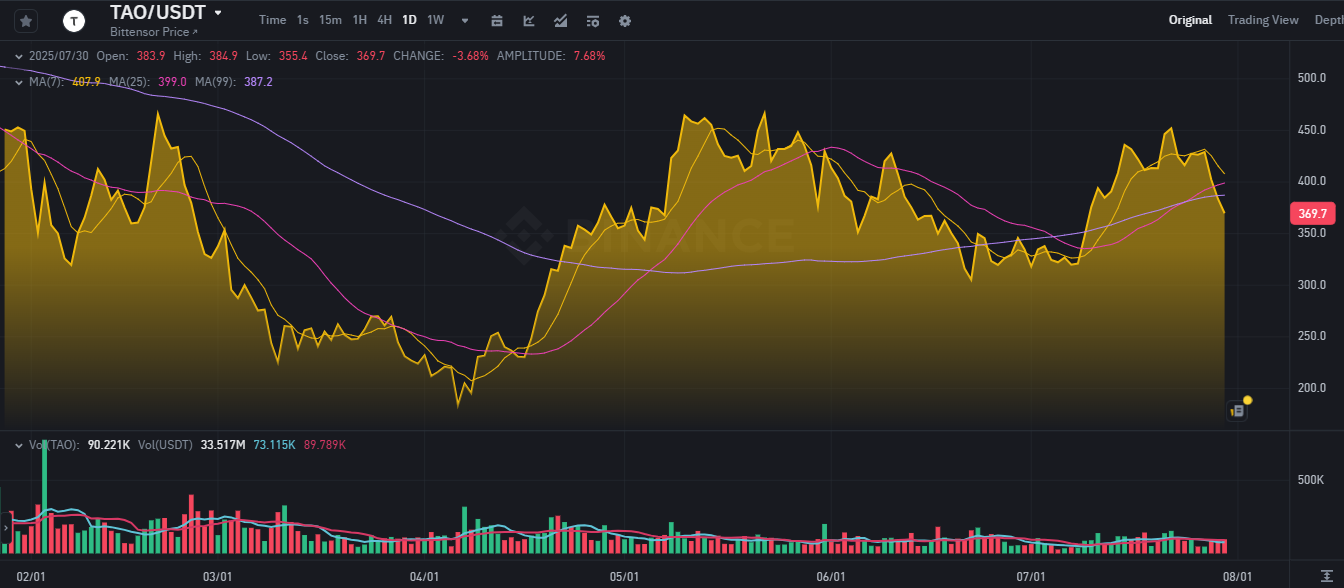Switch to the Trading View chart
Viewport: 1344px width, 588px height.
coord(1263,20)
